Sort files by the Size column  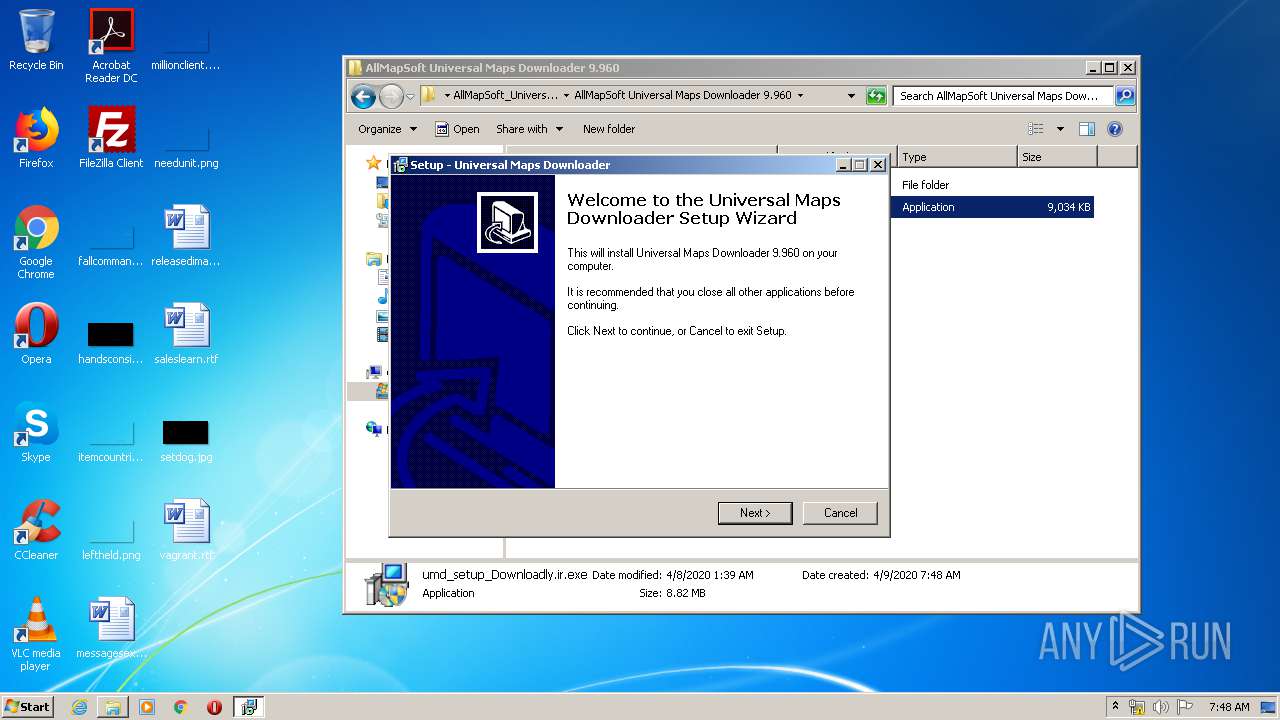(x=1057, y=157)
